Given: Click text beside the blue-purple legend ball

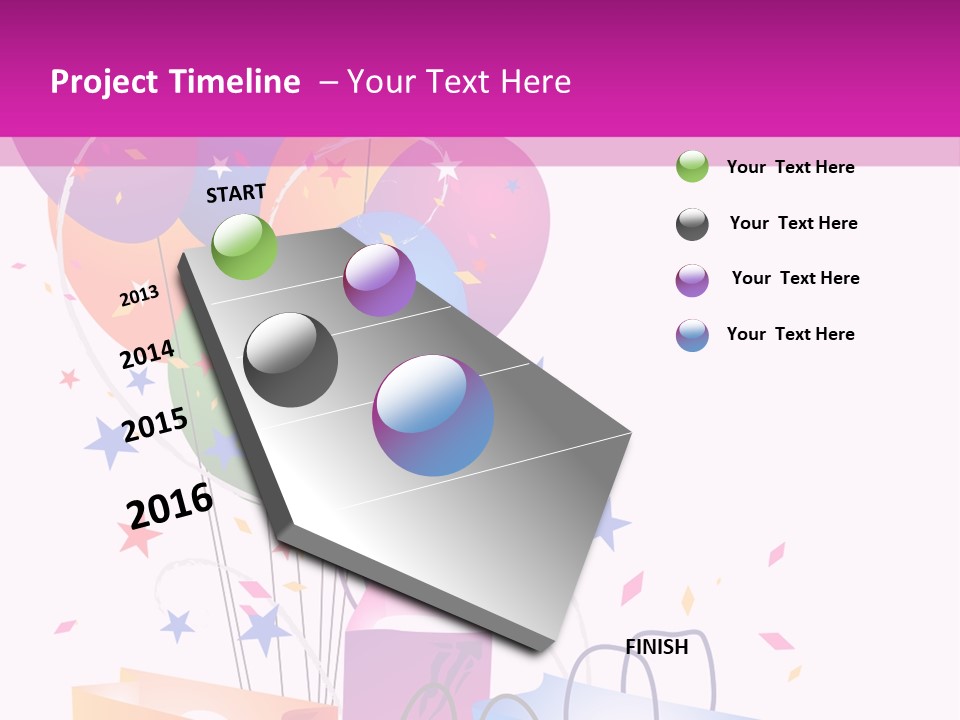Looking at the screenshot, I should (x=790, y=334).
